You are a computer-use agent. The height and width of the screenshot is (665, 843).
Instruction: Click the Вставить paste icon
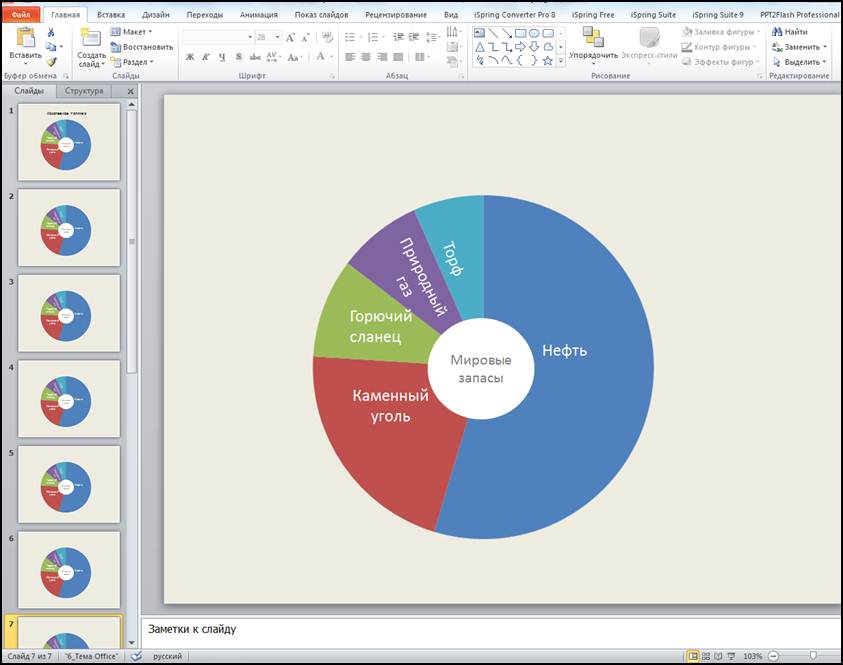25,38
